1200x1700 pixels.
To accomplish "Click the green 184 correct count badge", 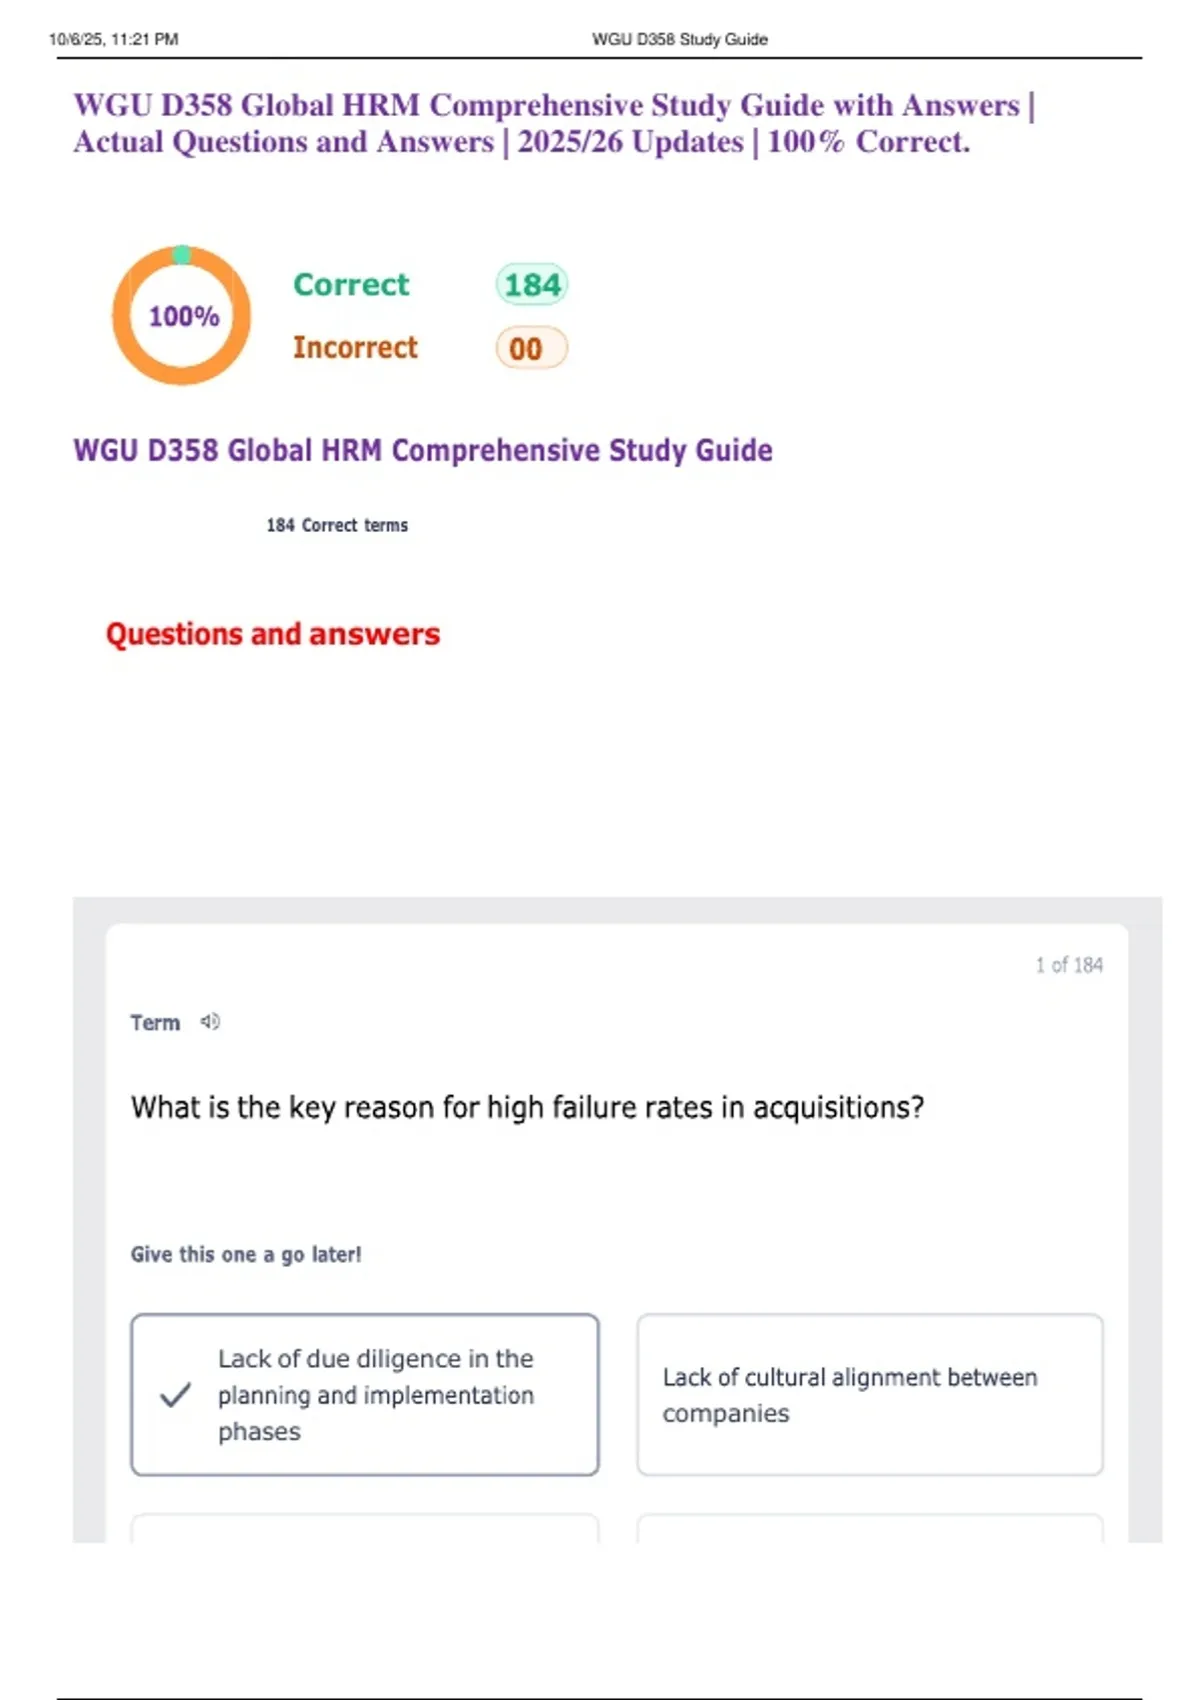I will coord(531,285).
